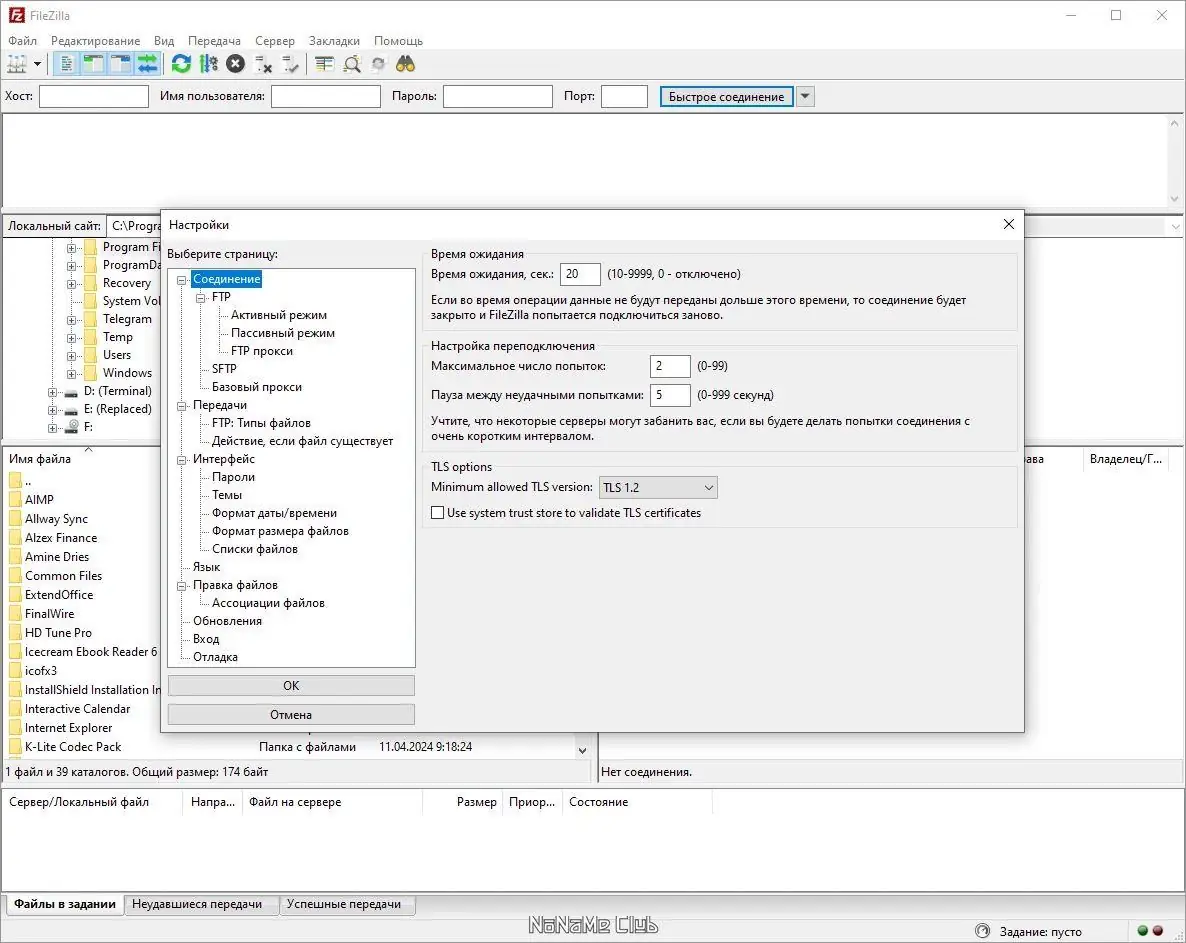Open the Файл menu
1186x943 pixels.
point(23,41)
